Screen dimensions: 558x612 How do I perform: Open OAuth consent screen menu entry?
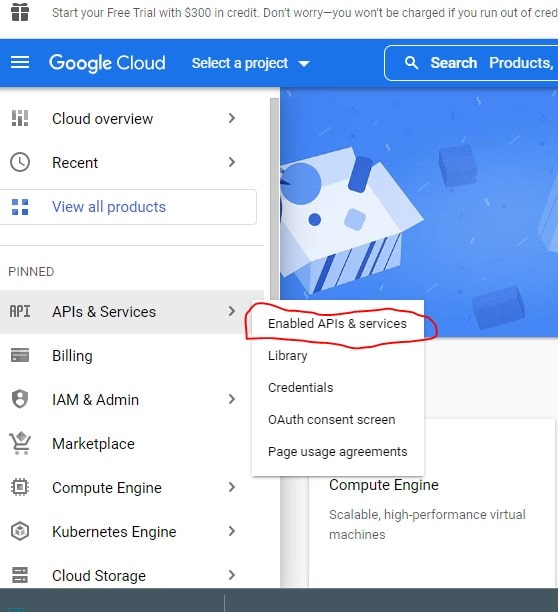click(338, 420)
